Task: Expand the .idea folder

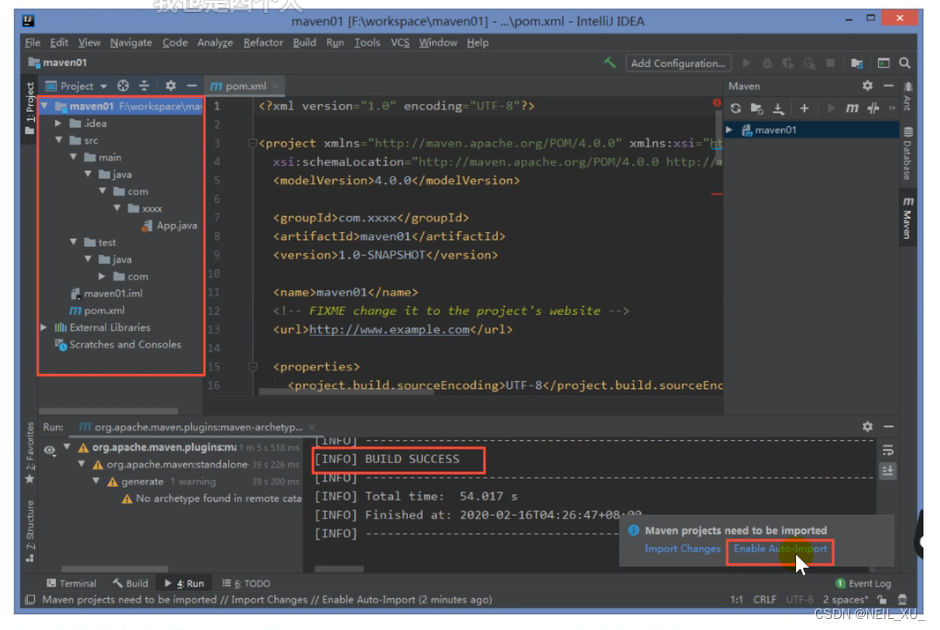Action: click(x=58, y=123)
